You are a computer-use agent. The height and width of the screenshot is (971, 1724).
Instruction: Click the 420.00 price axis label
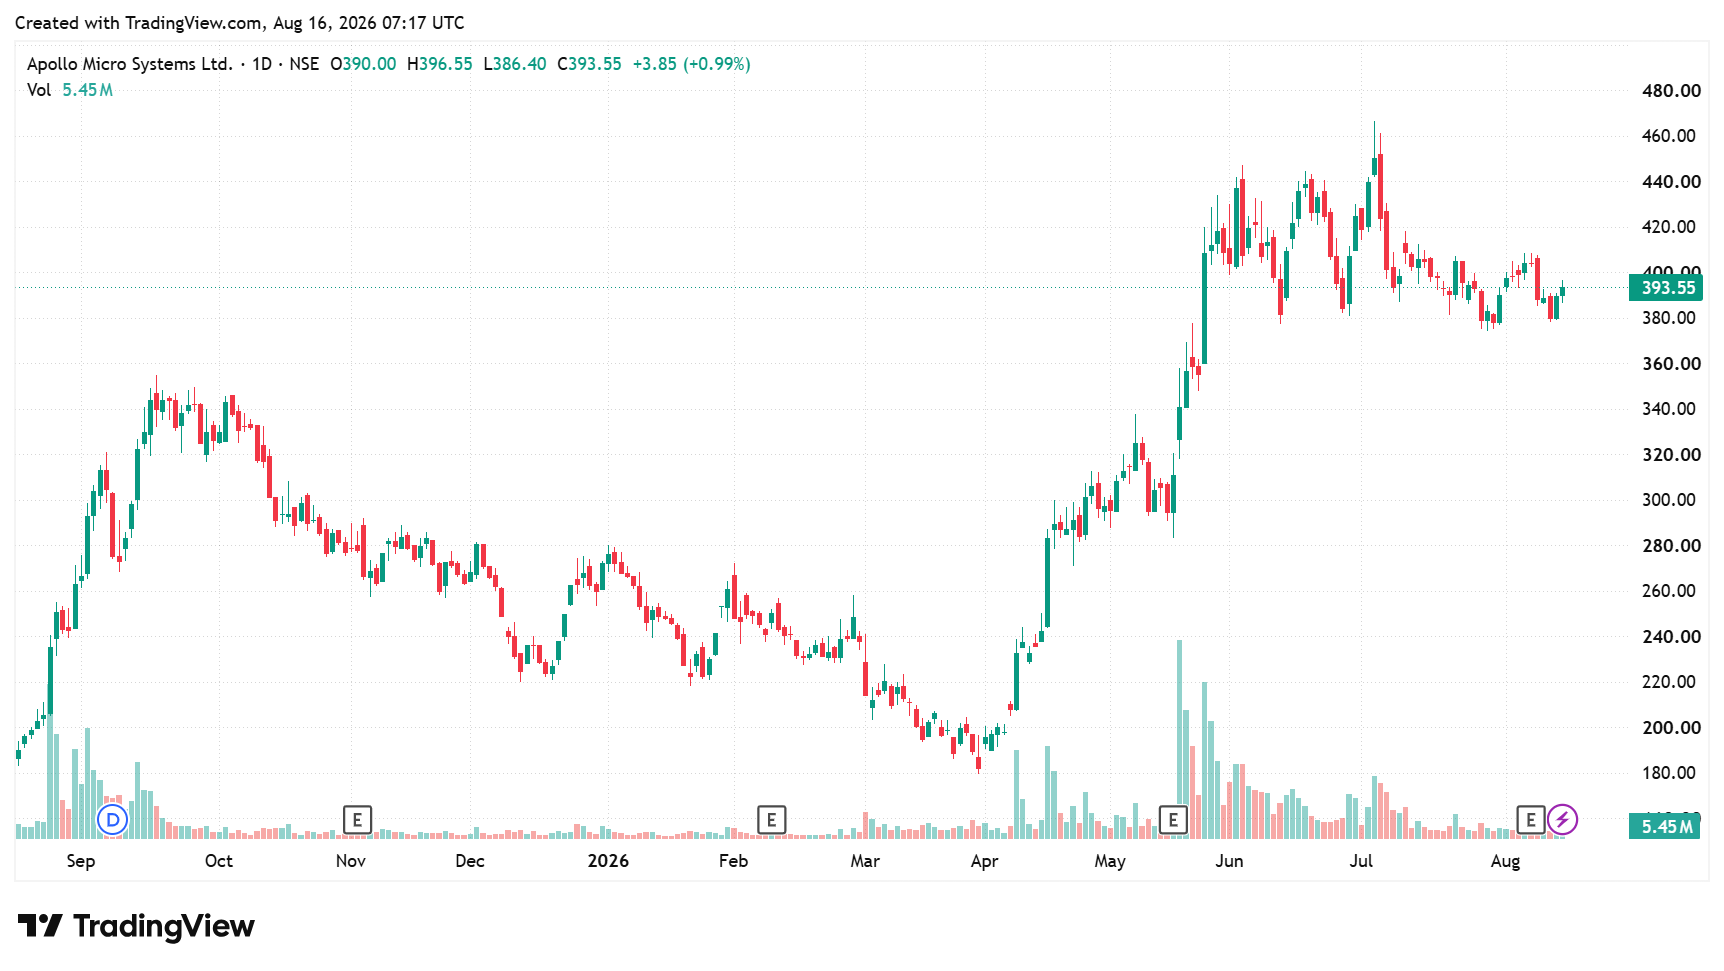[1669, 227]
